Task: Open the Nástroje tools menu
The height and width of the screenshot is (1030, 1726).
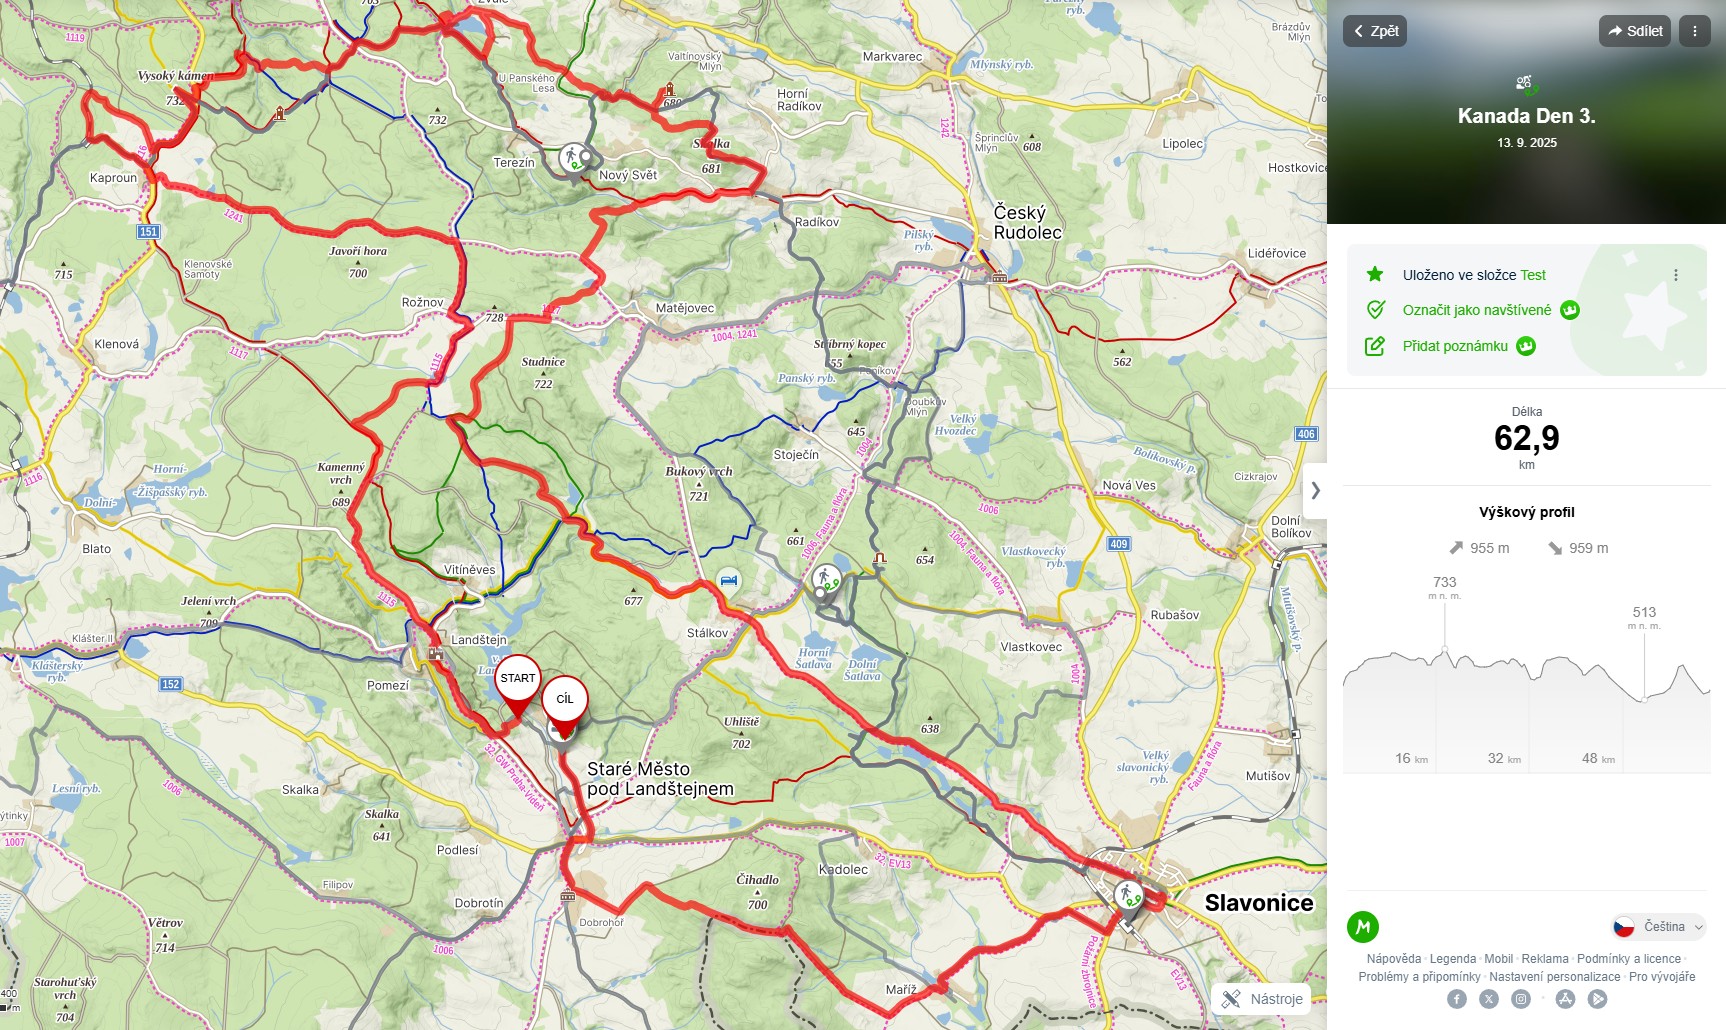Action: pyautogui.click(x=1262, y=999)
